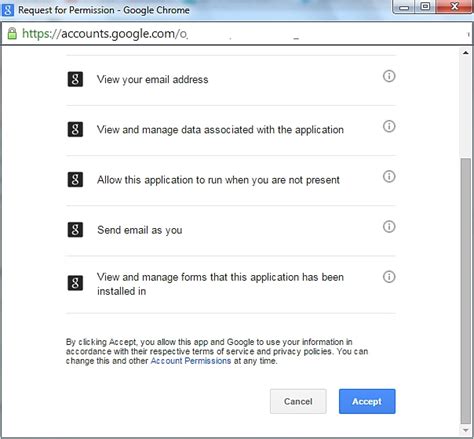Click the Google icon beside View and manage data
This screenshot has height=439, width=474.
click(x=75, y=129)
